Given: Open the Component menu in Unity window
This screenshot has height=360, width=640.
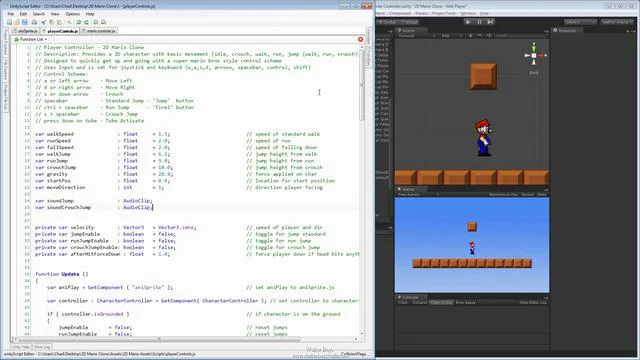Looking at the screenshot, I should click(400, 13).
